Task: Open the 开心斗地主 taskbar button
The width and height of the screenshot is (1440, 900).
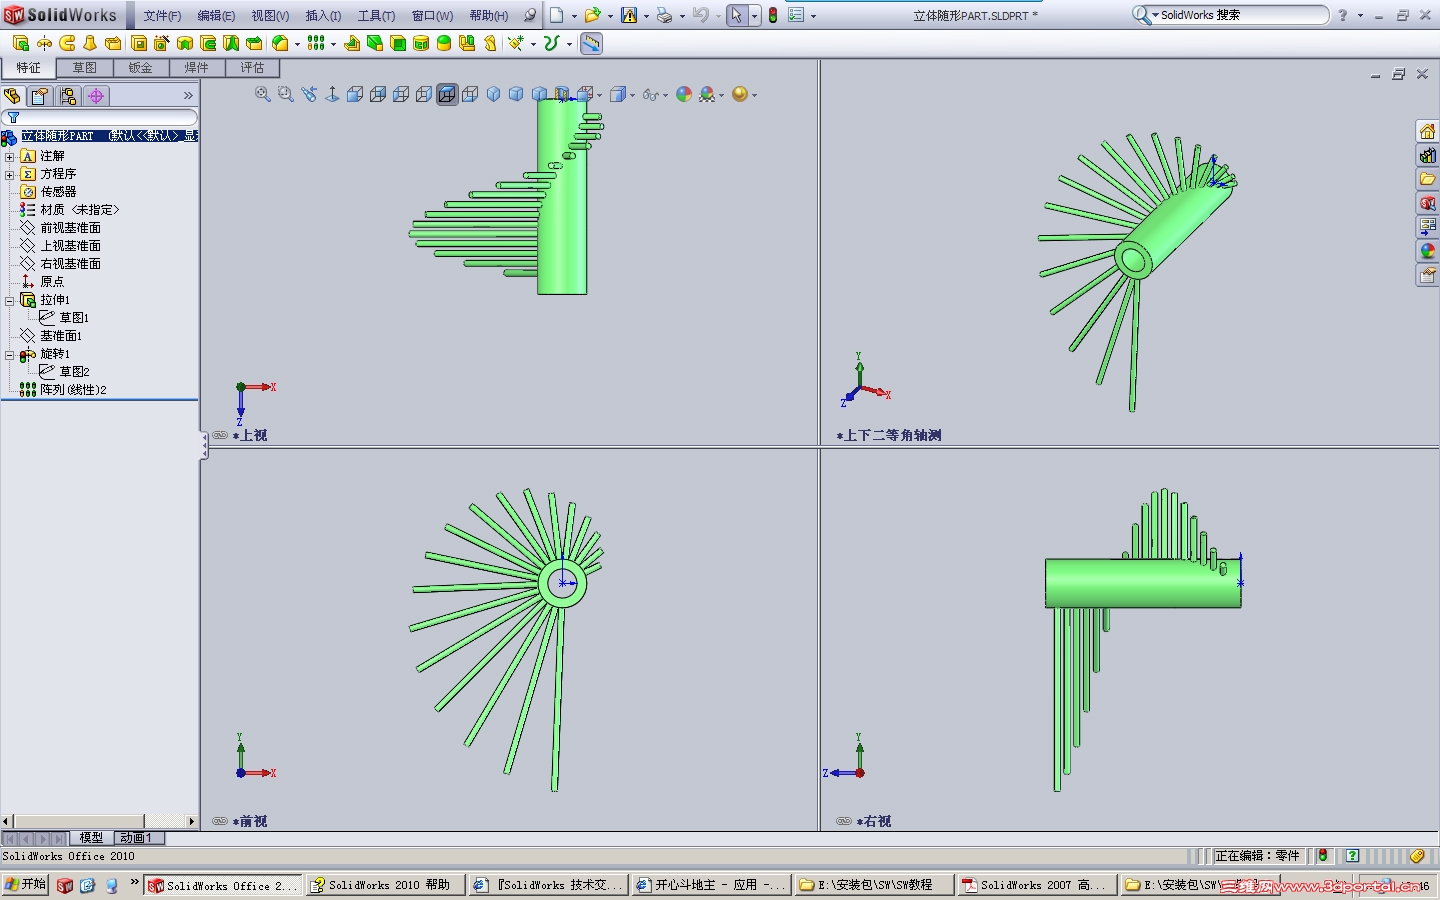Action: (710, 885)
